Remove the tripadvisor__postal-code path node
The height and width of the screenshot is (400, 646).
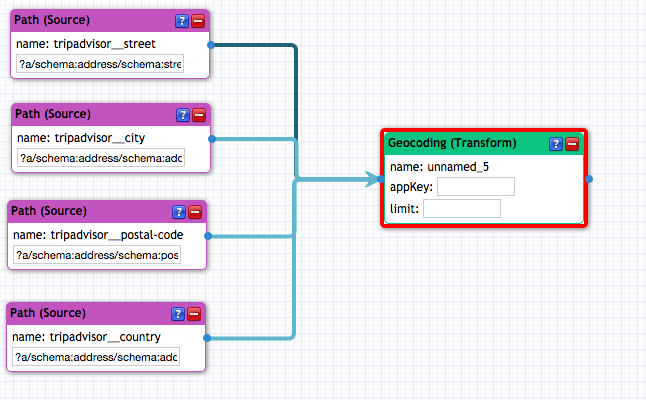click(195, 212)
